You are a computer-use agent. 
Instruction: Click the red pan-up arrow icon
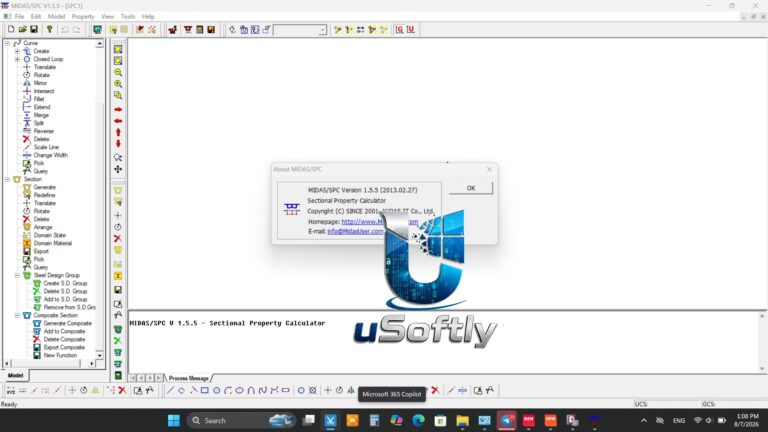[118, 132]
